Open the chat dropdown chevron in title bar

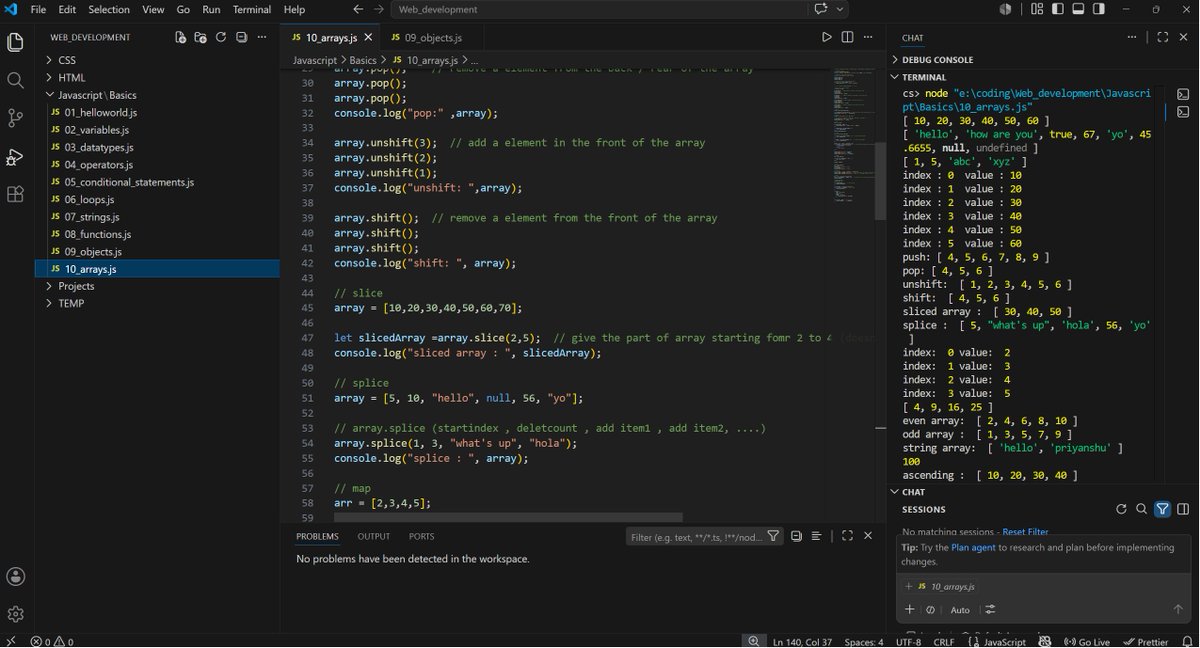840,9
